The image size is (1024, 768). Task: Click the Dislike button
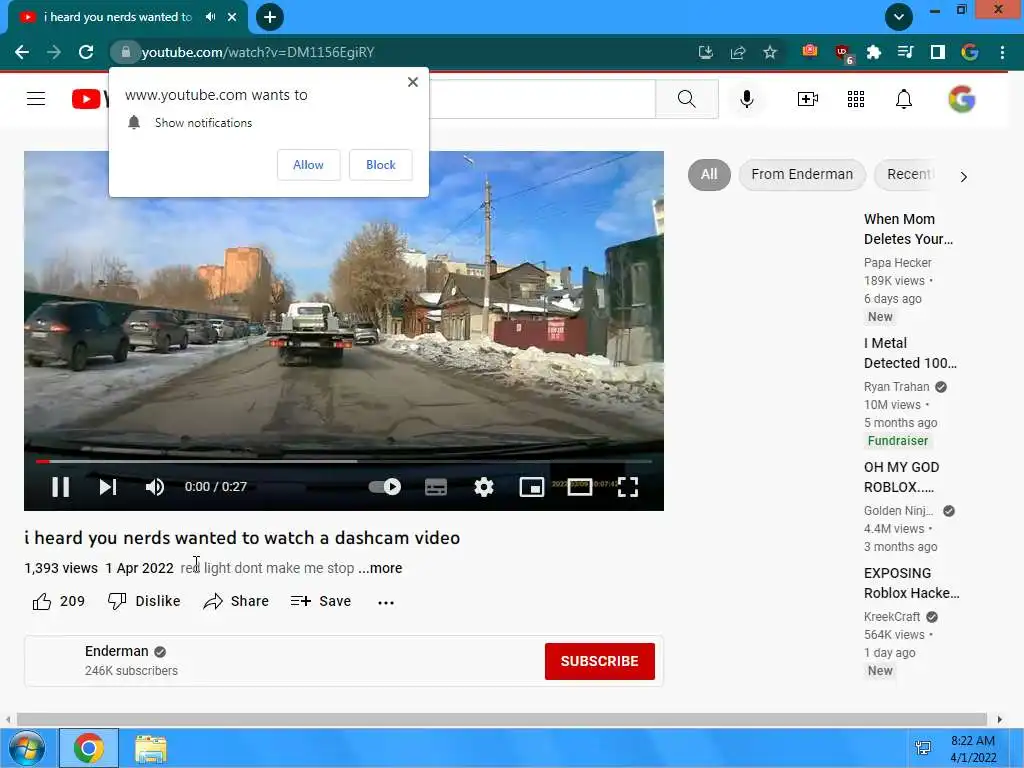(x=144, y=601)
